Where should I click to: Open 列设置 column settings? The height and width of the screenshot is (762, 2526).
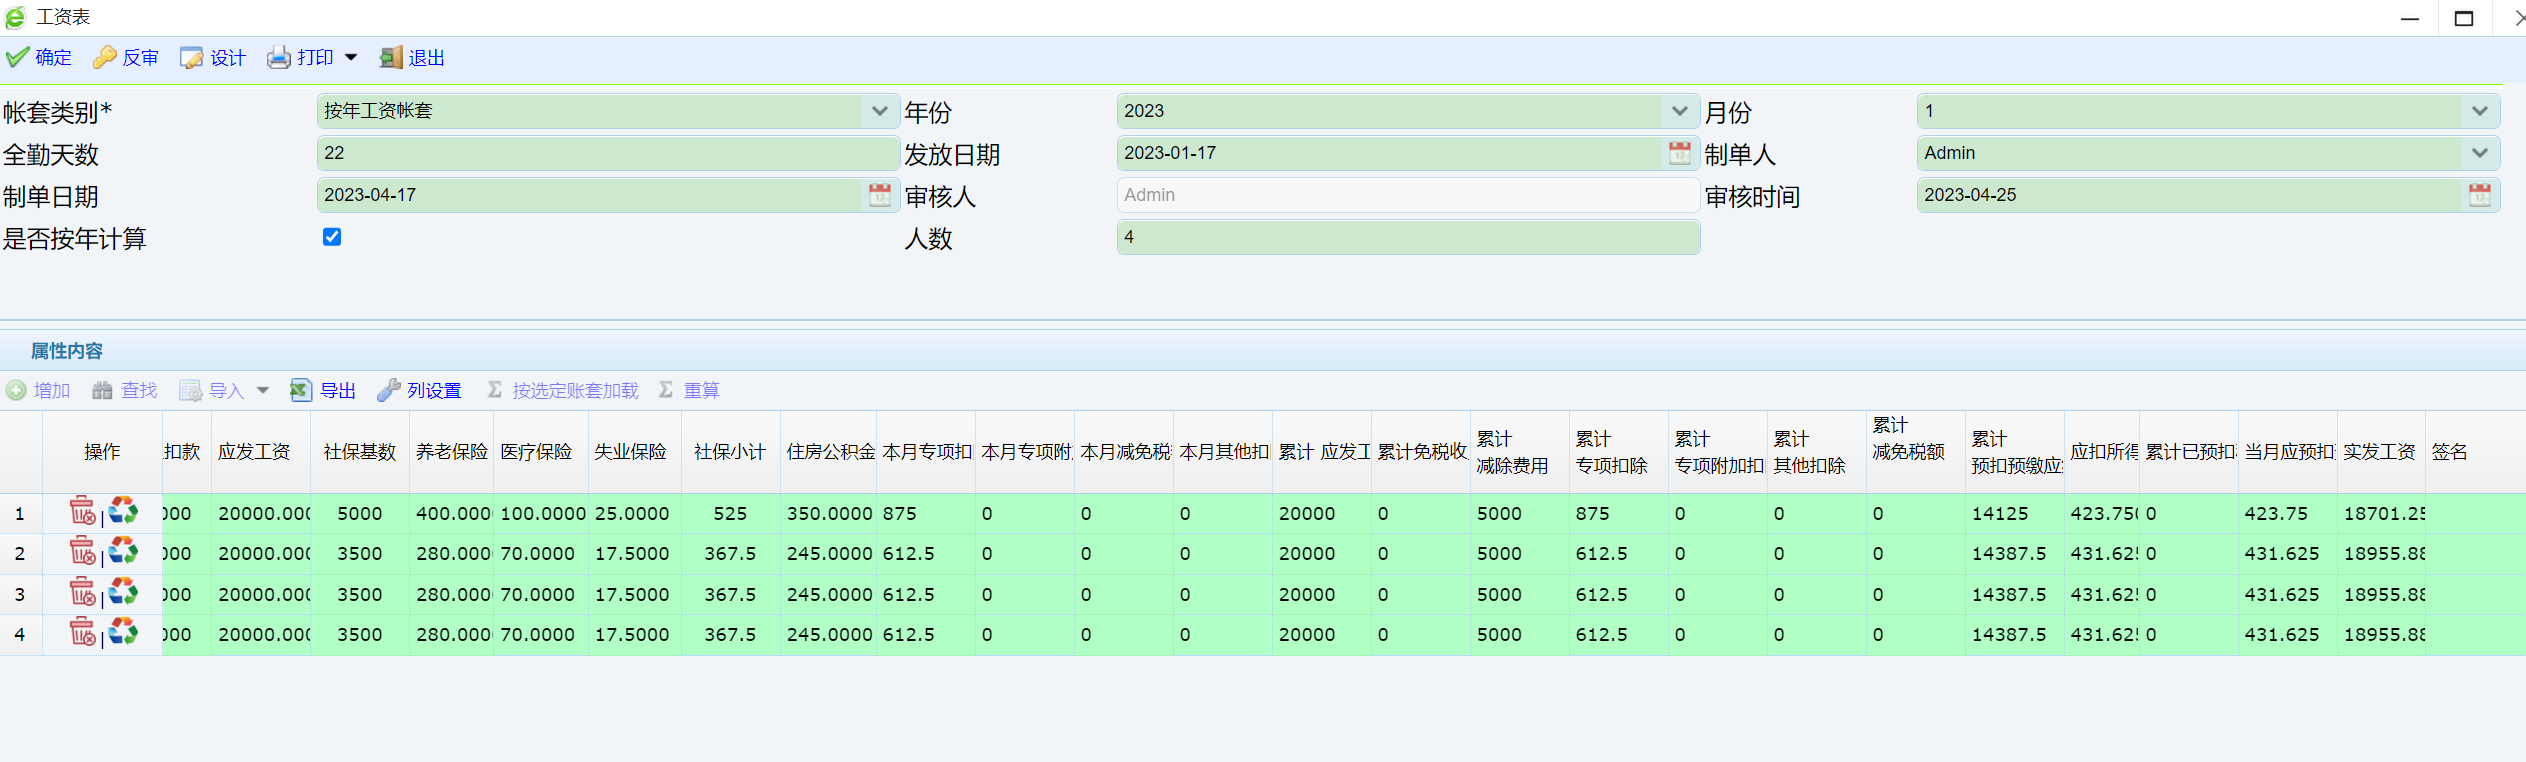tap(419, 390)
